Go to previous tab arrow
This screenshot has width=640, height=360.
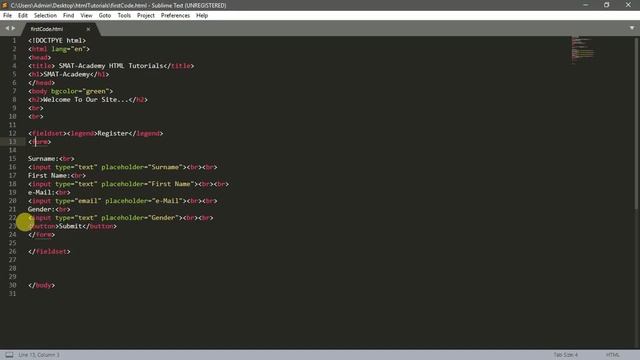7,28
